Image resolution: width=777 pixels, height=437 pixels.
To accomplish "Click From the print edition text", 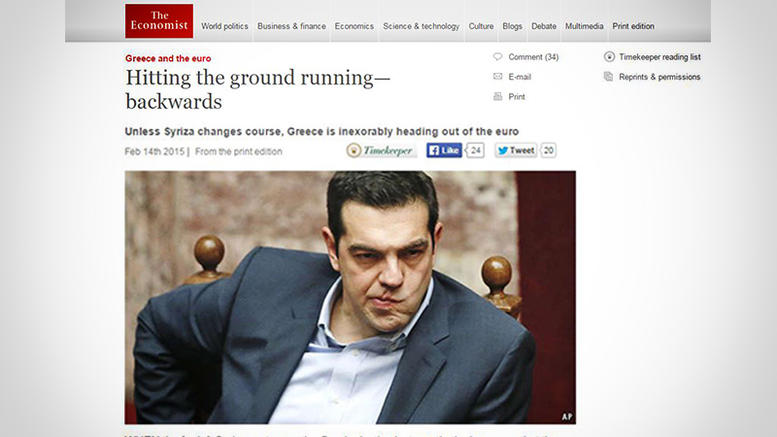I will [238, 152].
